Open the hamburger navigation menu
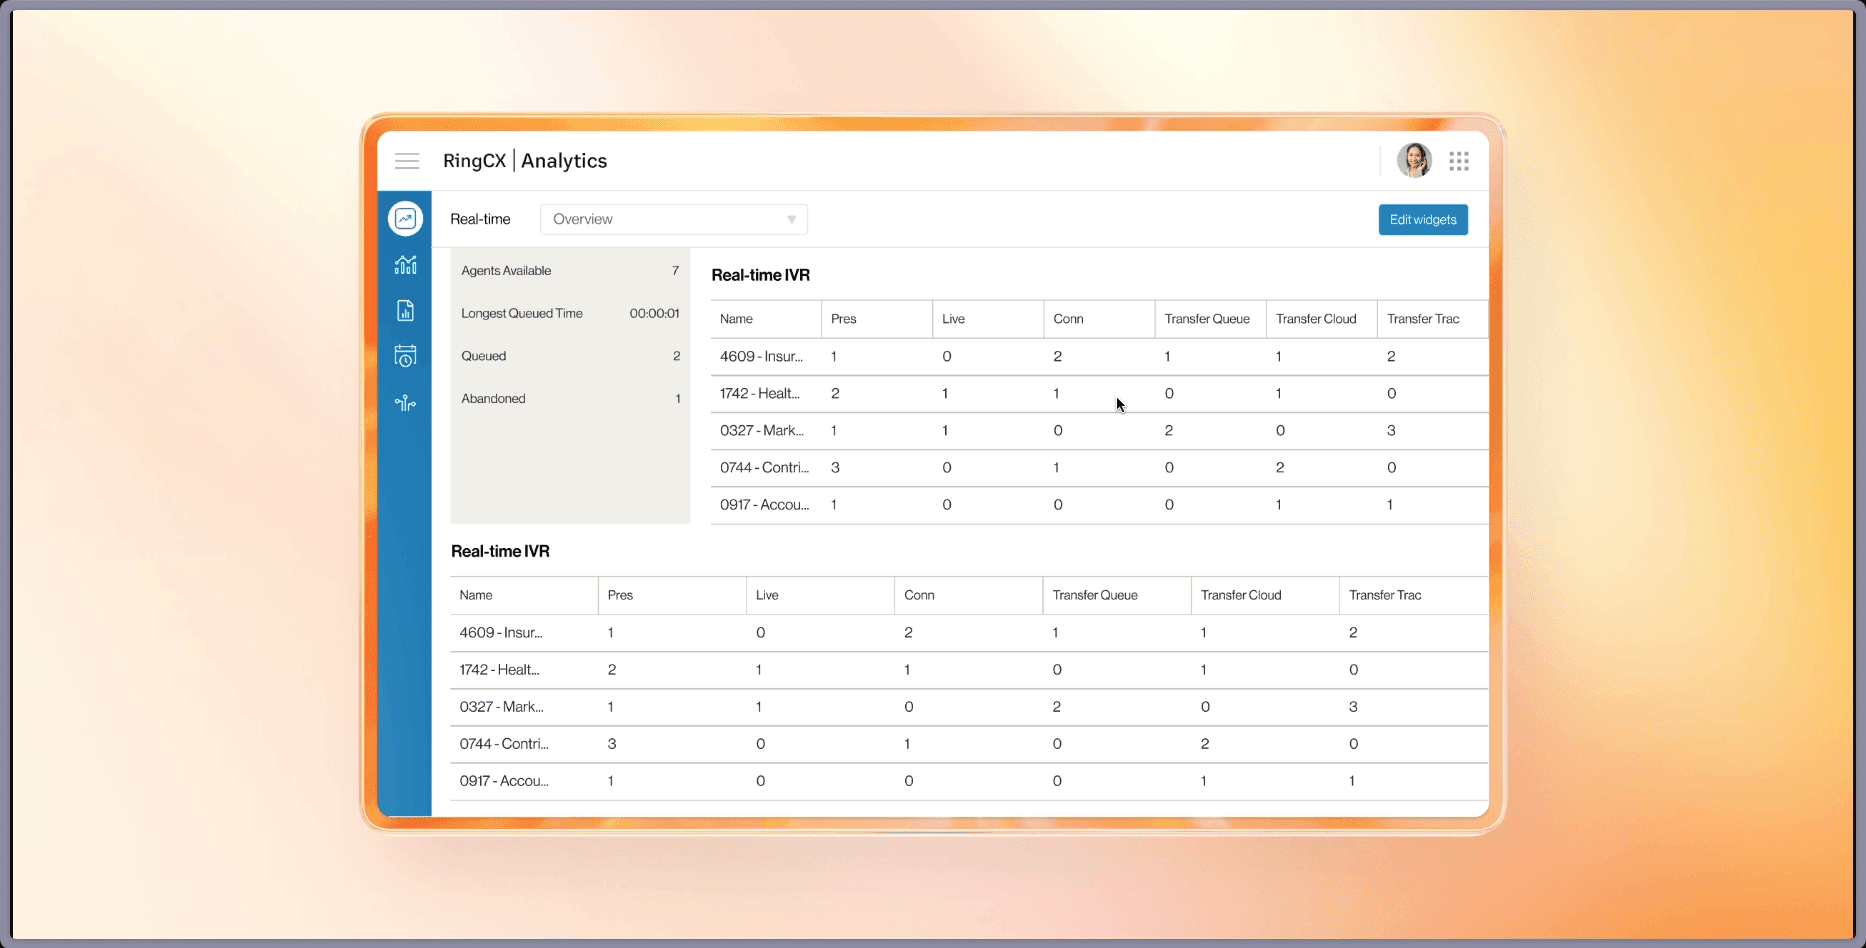The width and height of the screenshot is (1866, 948). pos(406,161)
